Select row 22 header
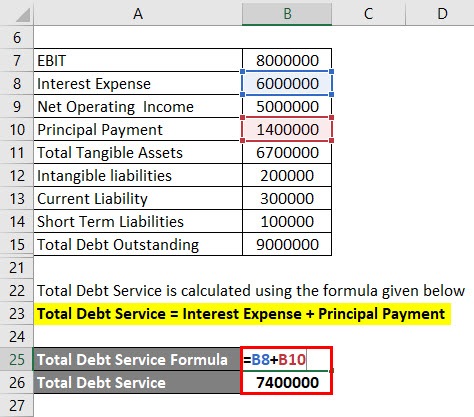This screenshot has width=474, height=417. click(17, 291)
